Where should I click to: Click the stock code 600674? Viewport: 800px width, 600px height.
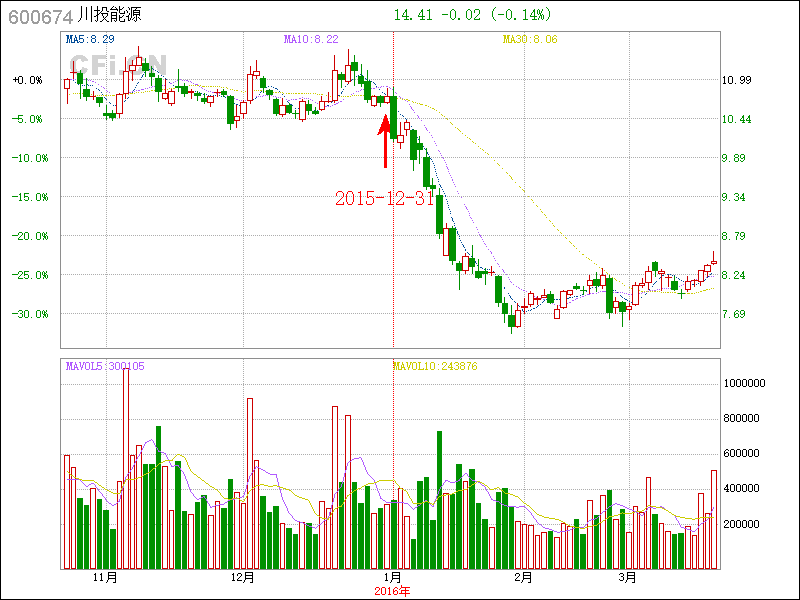click(36, 17)
